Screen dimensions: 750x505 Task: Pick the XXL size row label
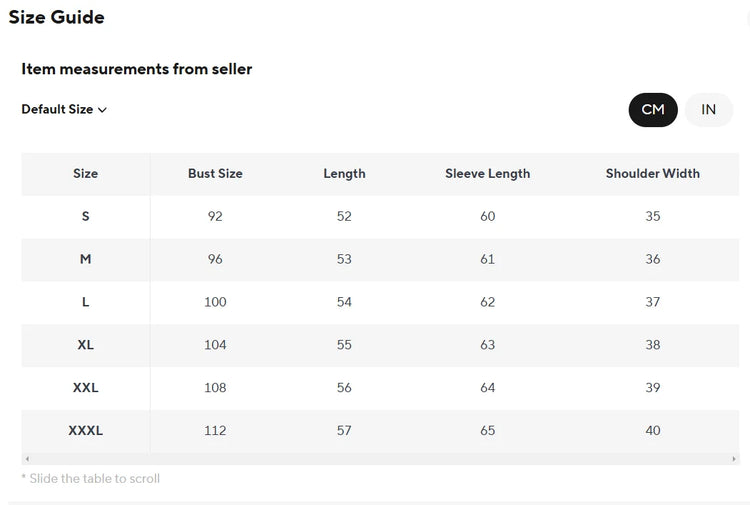click(86, 388)
